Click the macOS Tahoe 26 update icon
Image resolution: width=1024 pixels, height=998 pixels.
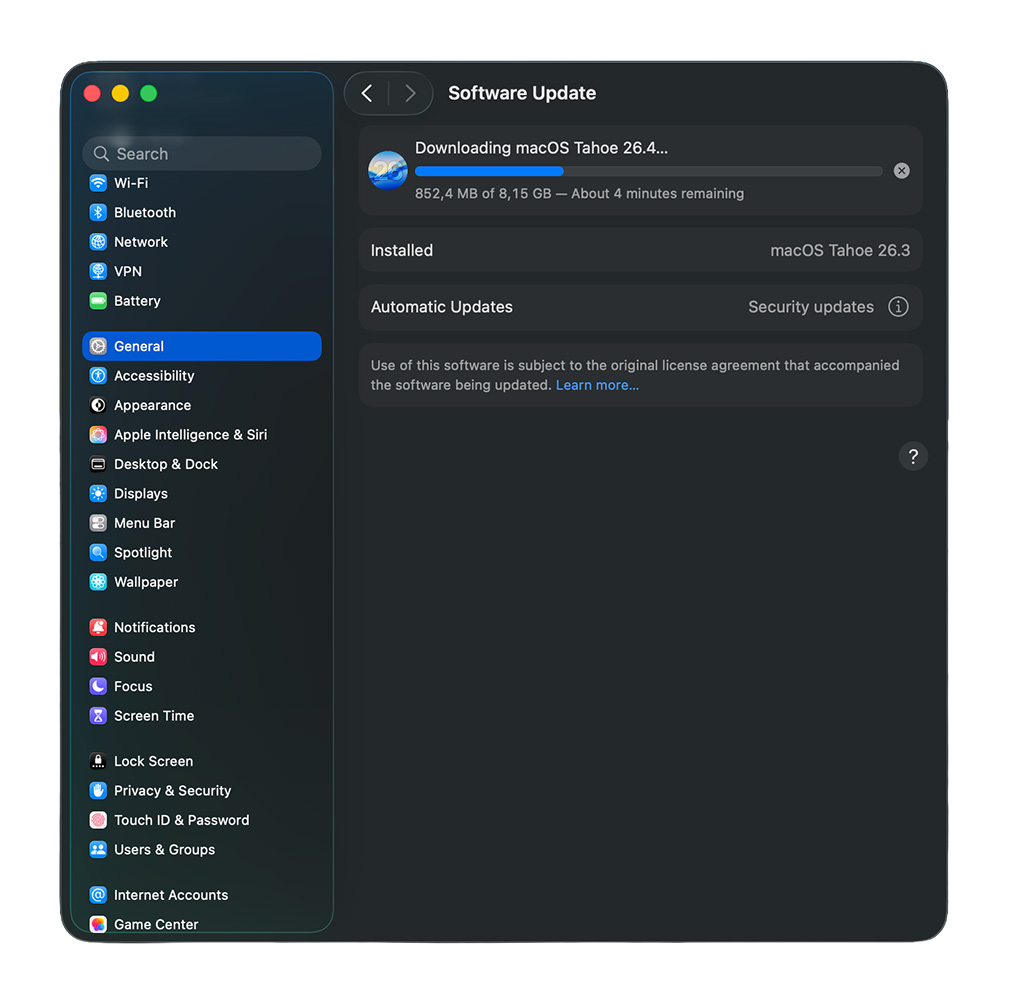(x=388, y=170)
